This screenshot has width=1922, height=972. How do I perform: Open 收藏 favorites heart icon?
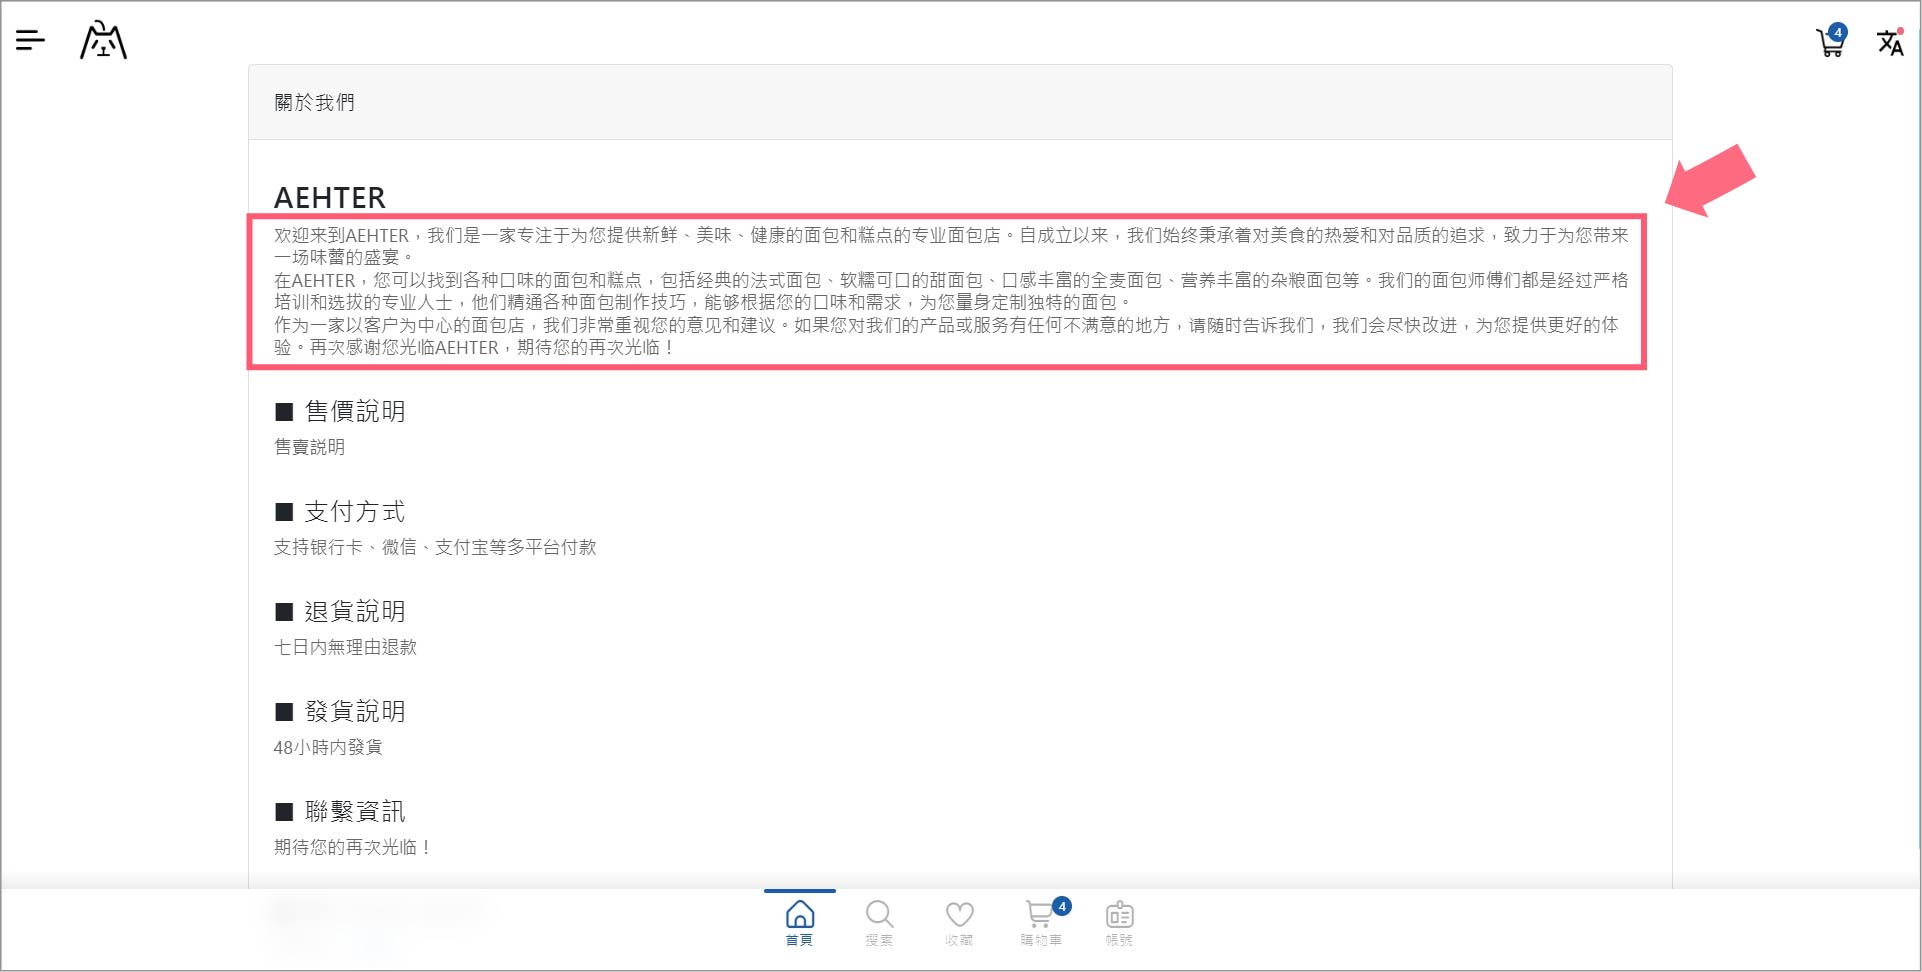click(959, 922)
